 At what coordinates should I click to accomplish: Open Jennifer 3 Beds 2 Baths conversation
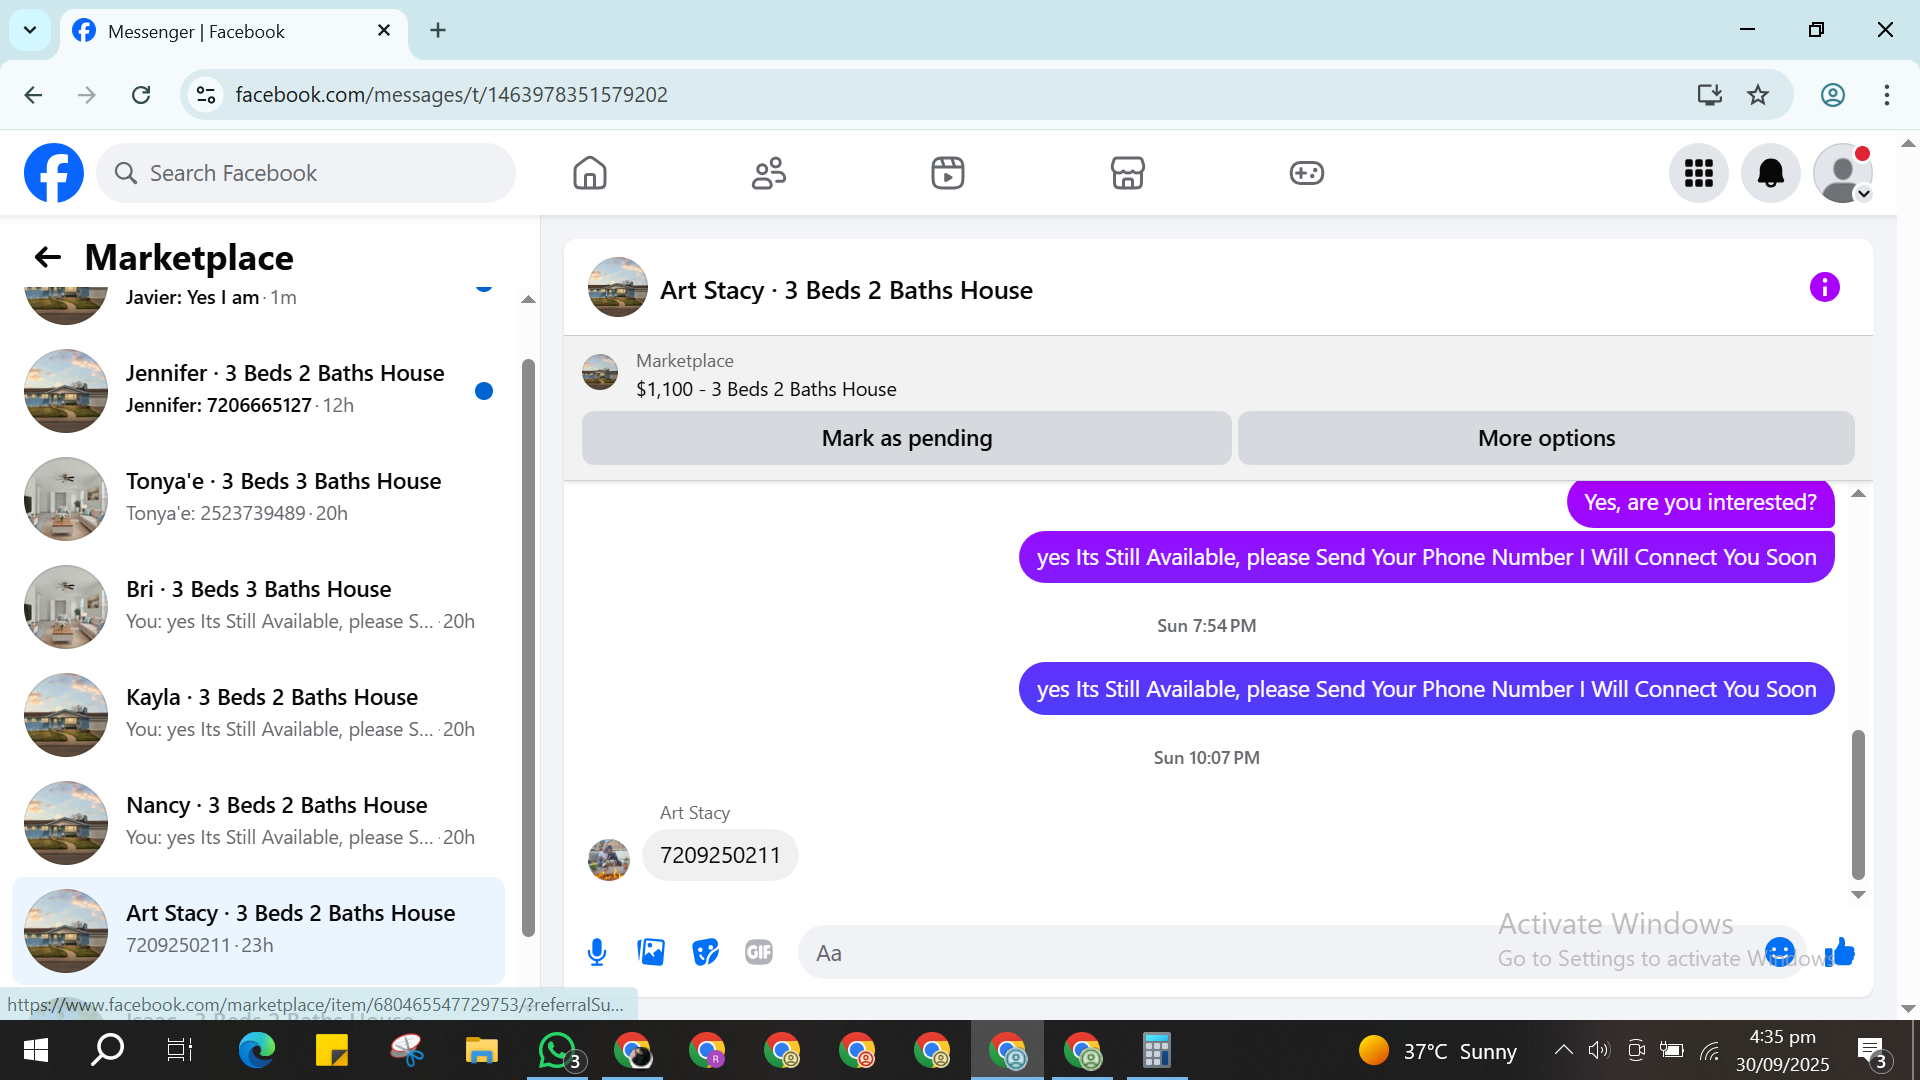[x=258, y=390]
